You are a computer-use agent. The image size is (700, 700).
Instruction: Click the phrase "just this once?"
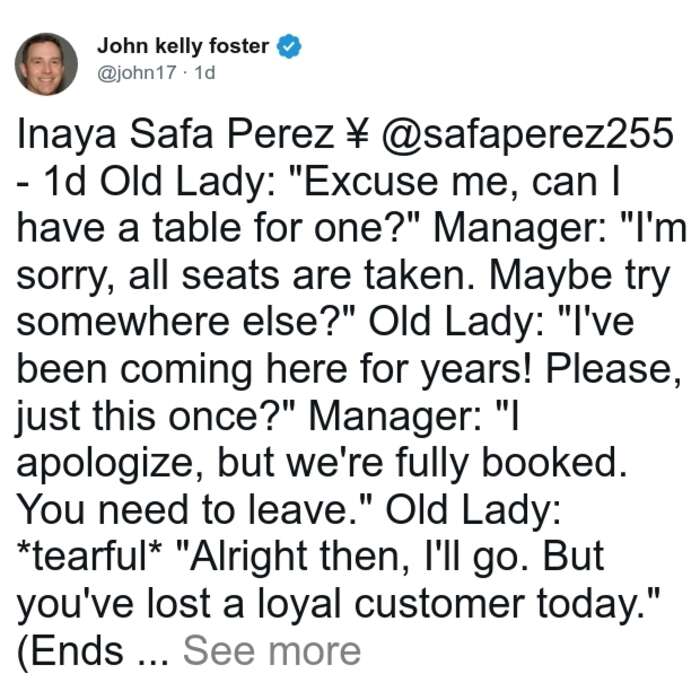(156, 417)
